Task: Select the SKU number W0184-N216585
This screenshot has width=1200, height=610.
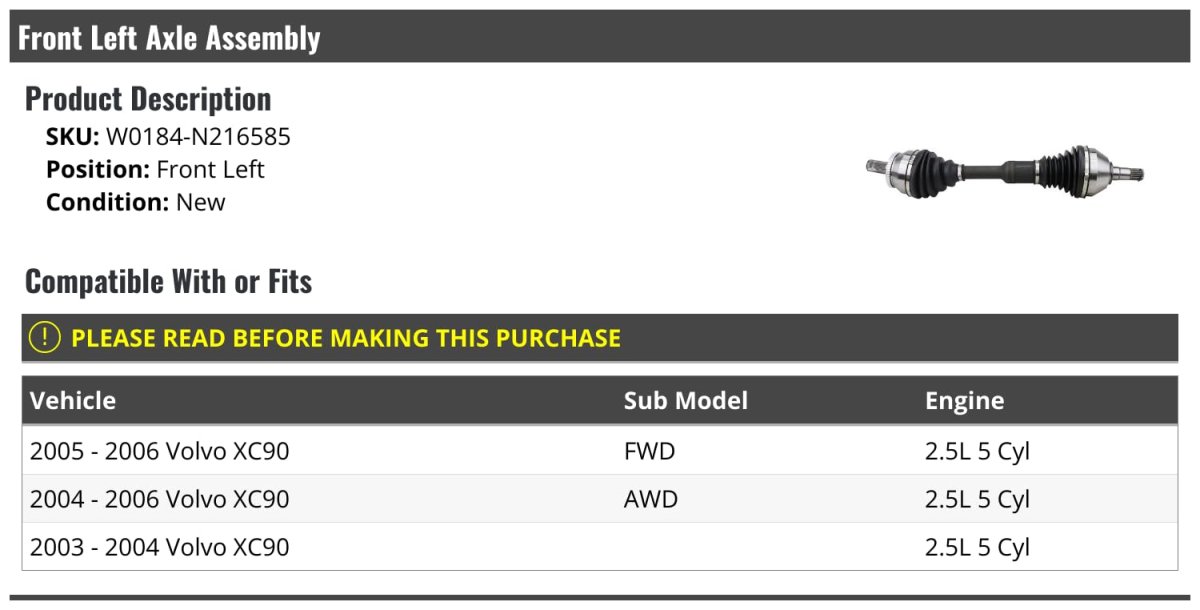Action: pyautogui.click(x=198, y=137)
